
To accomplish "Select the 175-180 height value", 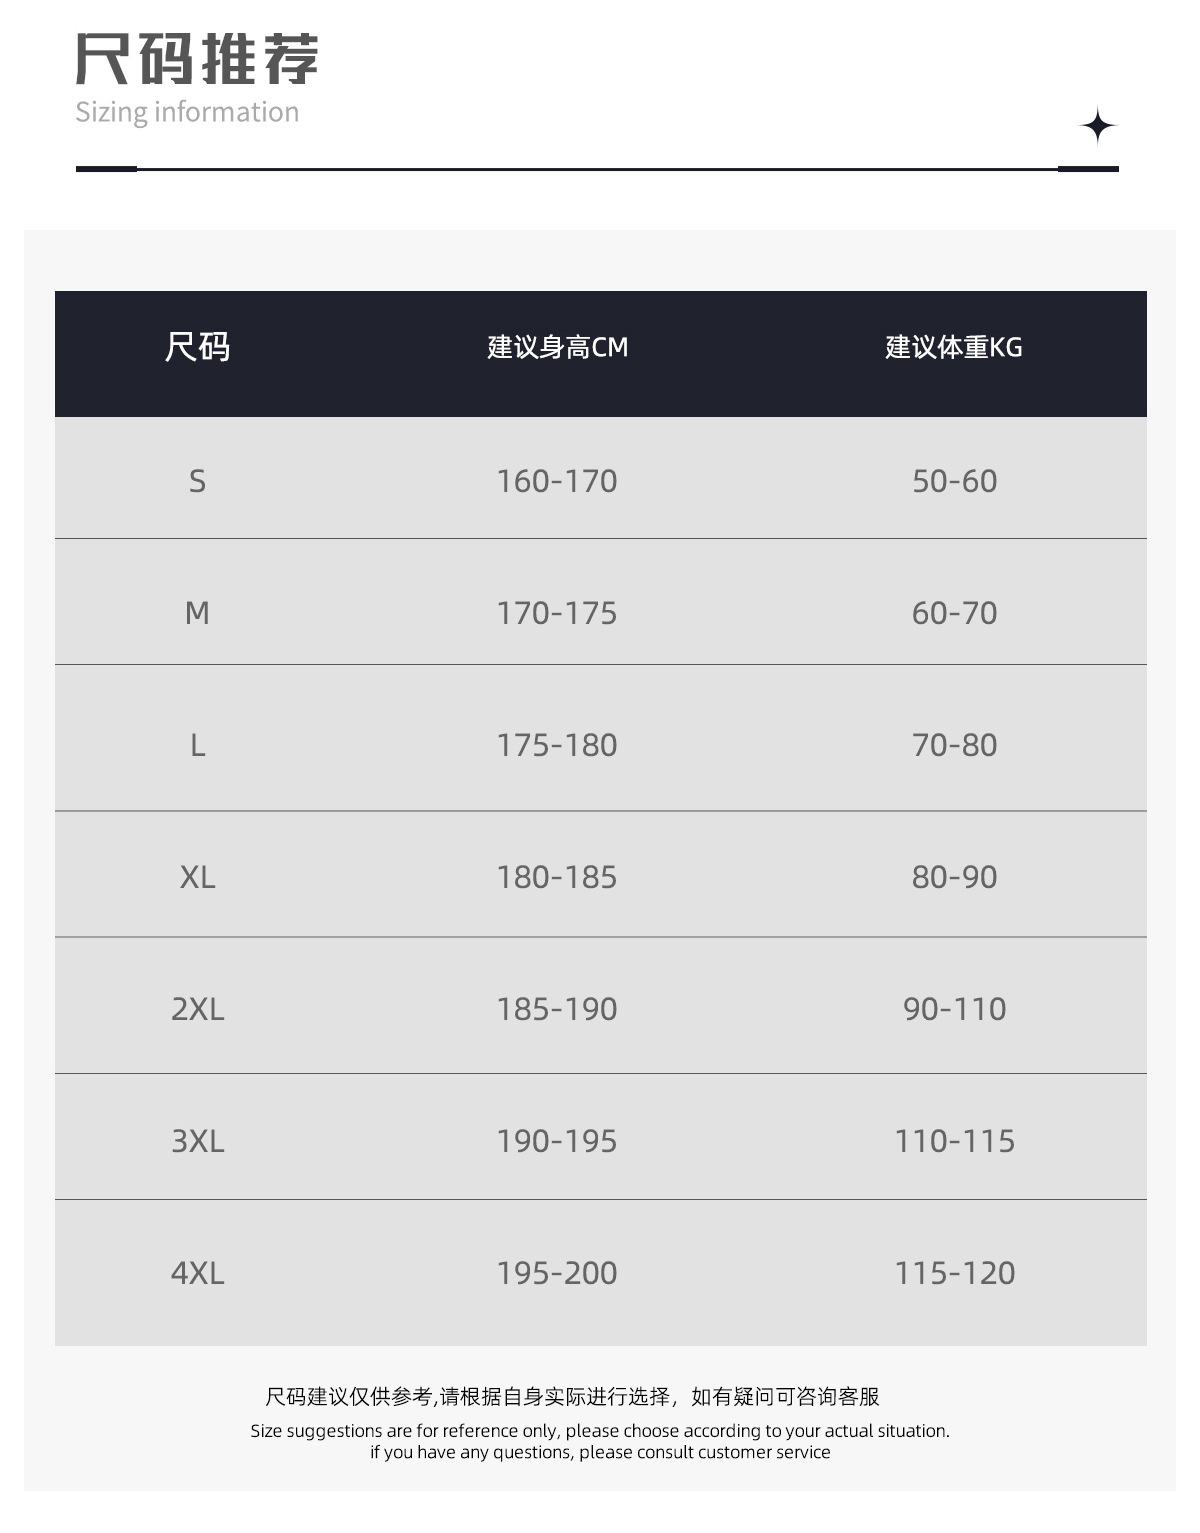I will pos(557,745).
